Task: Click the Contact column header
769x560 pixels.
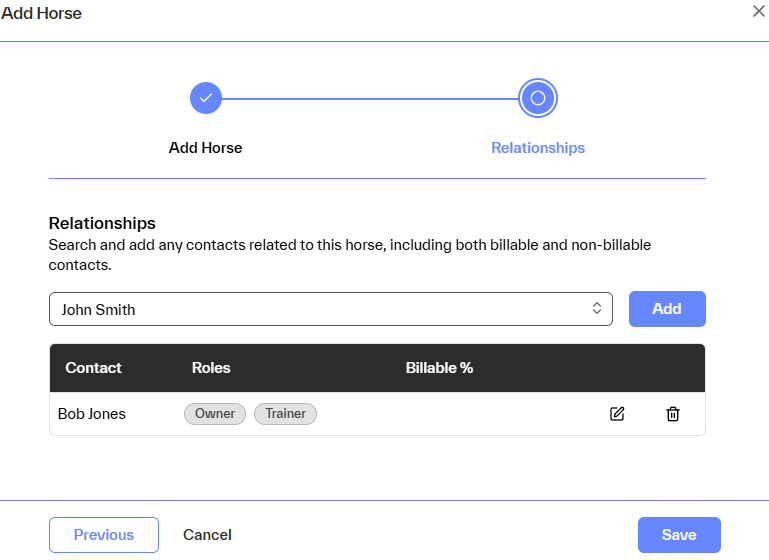Action: [x=93, y=368]
